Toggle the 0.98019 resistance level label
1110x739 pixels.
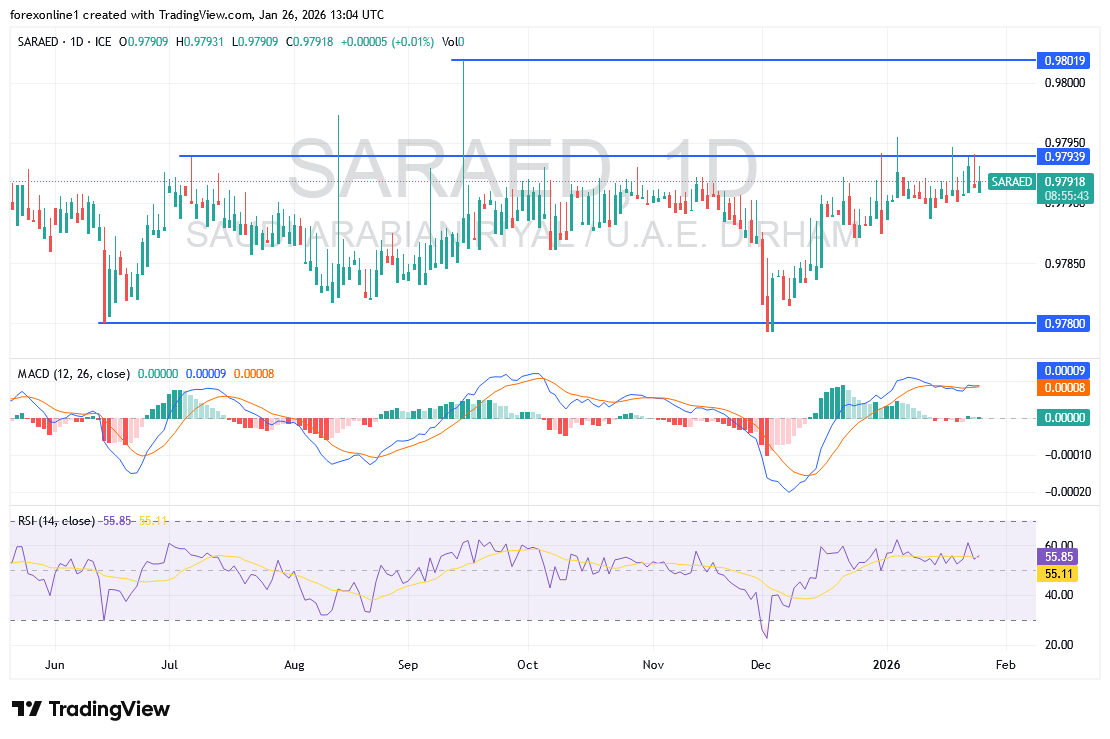coord(1063,61)
